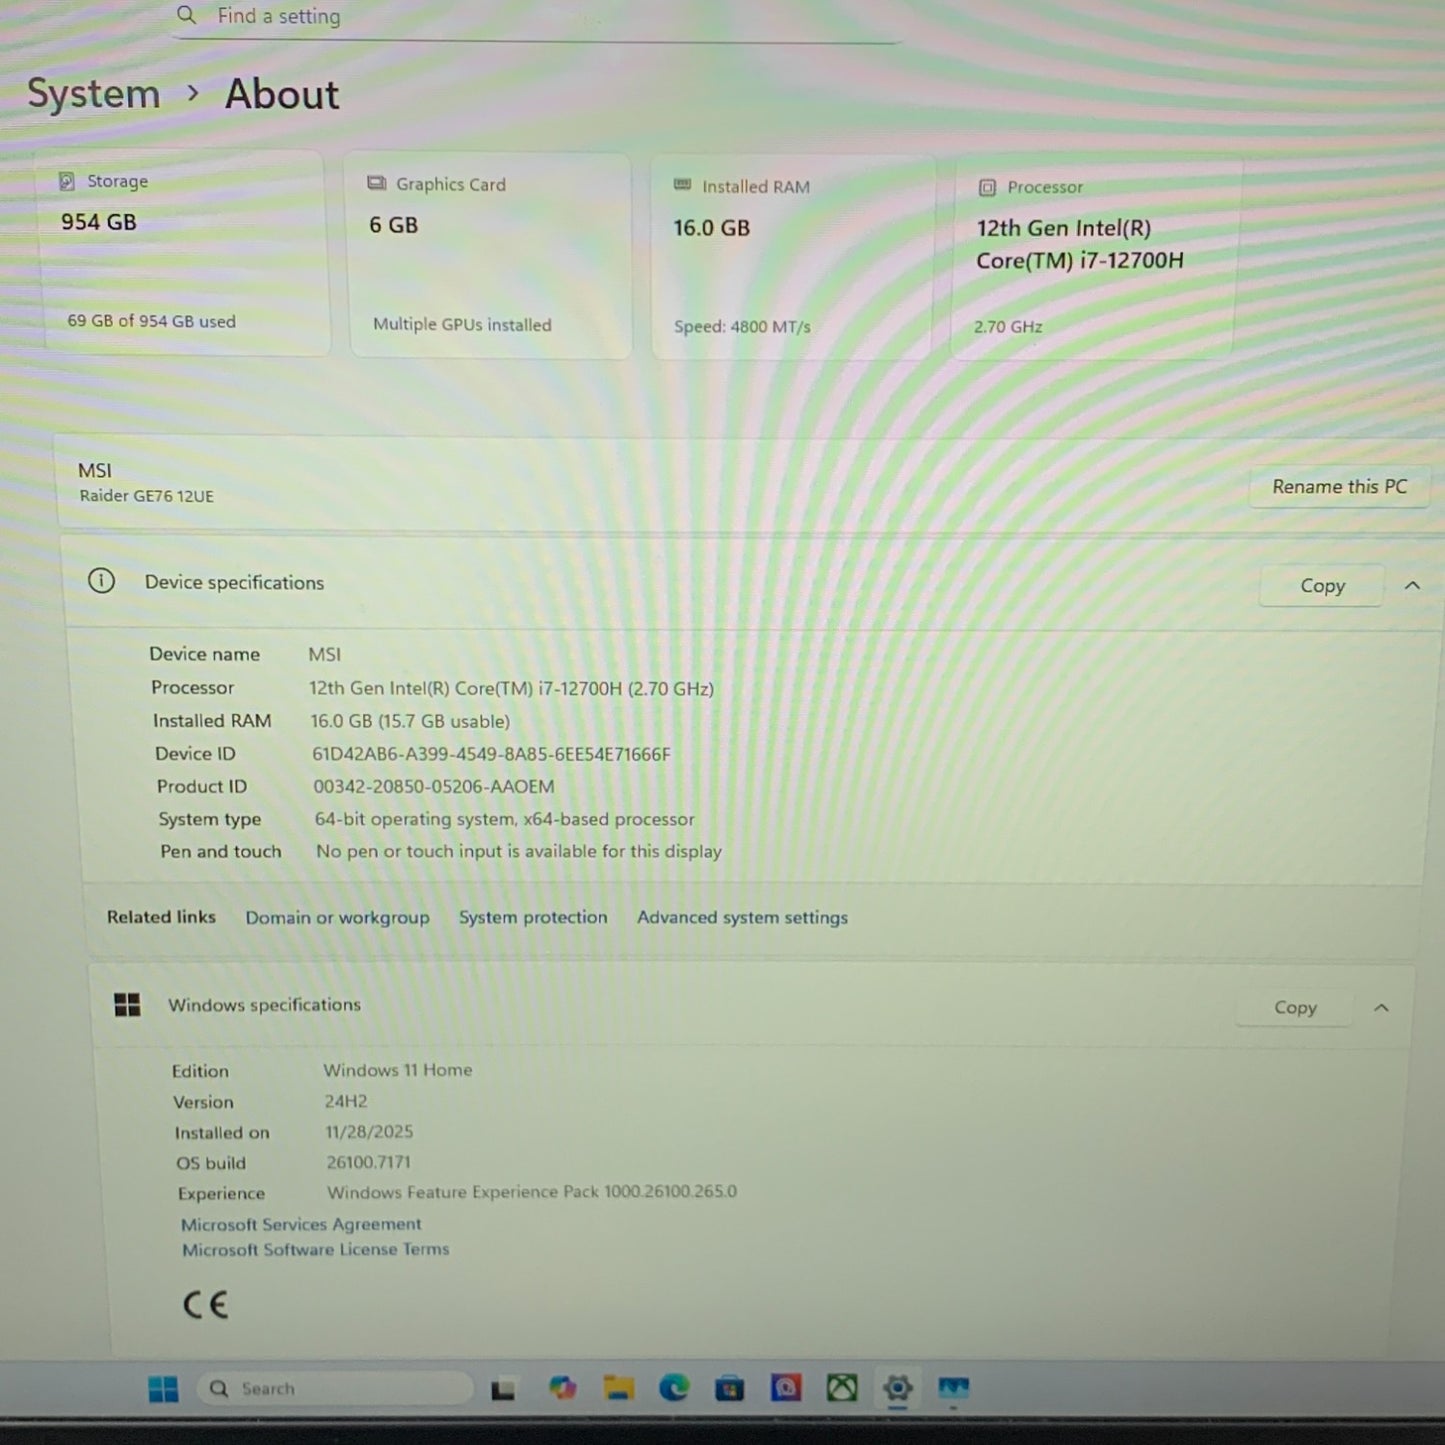The height and width of the screenshot is (1445, 1445).
Task: Open Copilot from the taskbar
Action: coord(563,1388)
